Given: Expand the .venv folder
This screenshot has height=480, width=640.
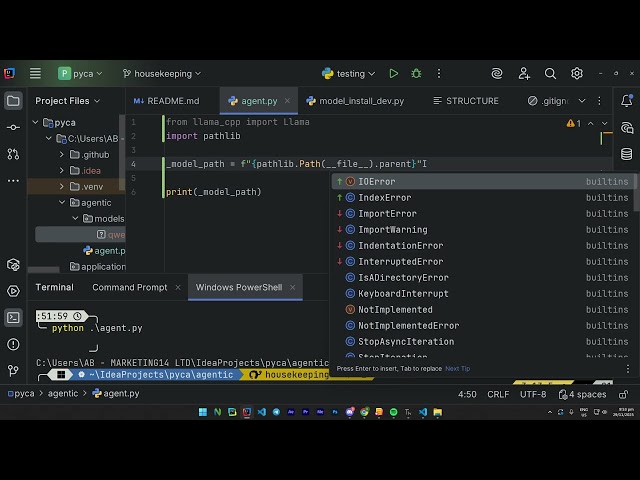Looking at the screenshot, I should 62,187.
